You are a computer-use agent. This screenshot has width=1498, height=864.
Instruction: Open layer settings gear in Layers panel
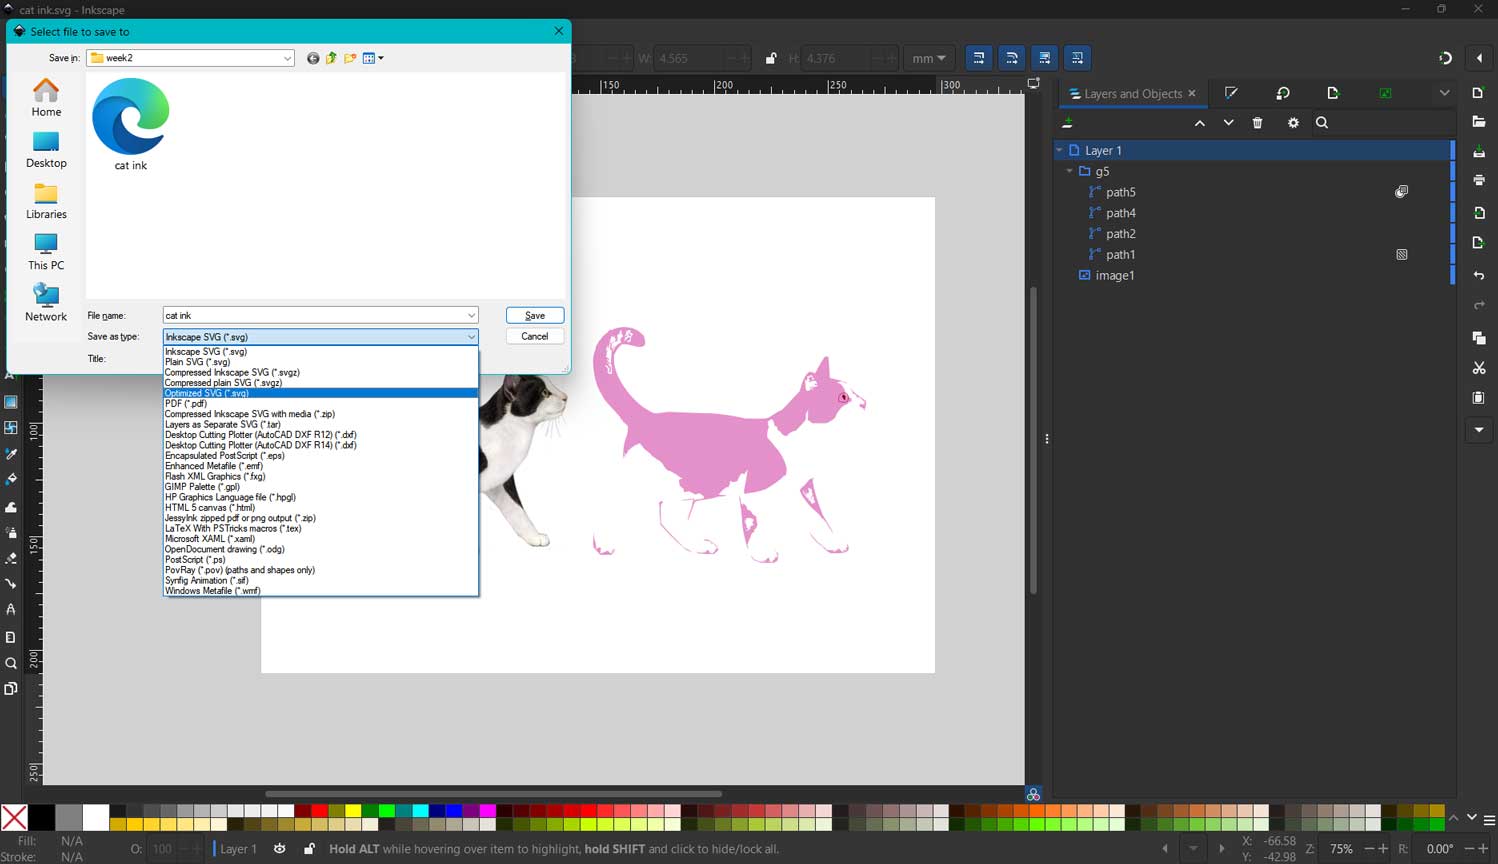(1293, 122)
